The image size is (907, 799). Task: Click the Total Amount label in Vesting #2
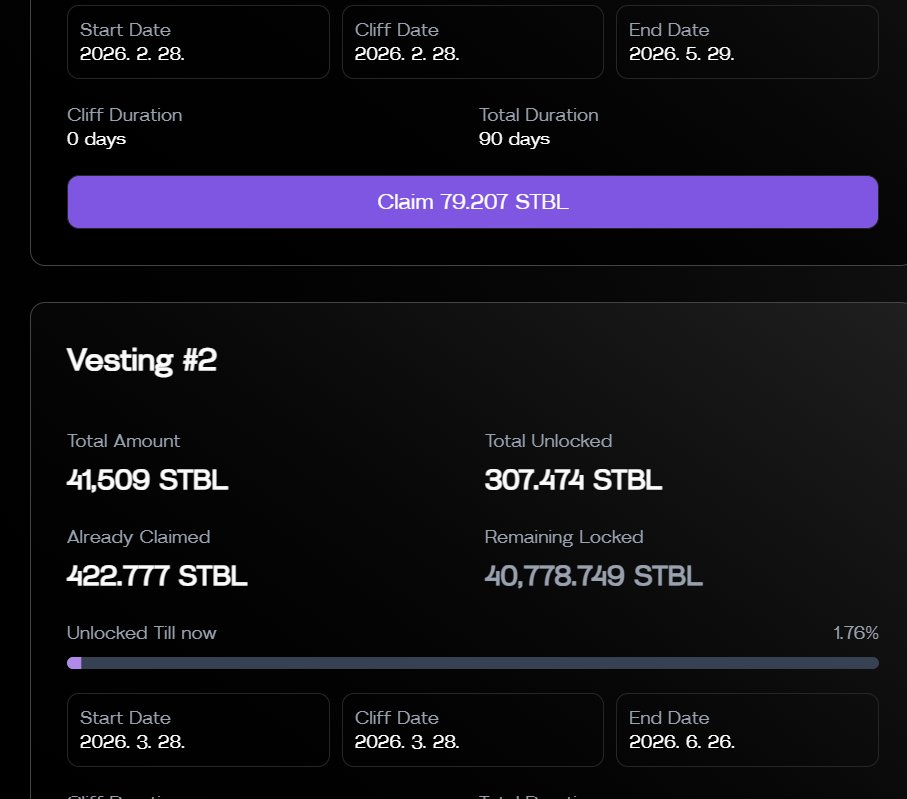[123, 441]
